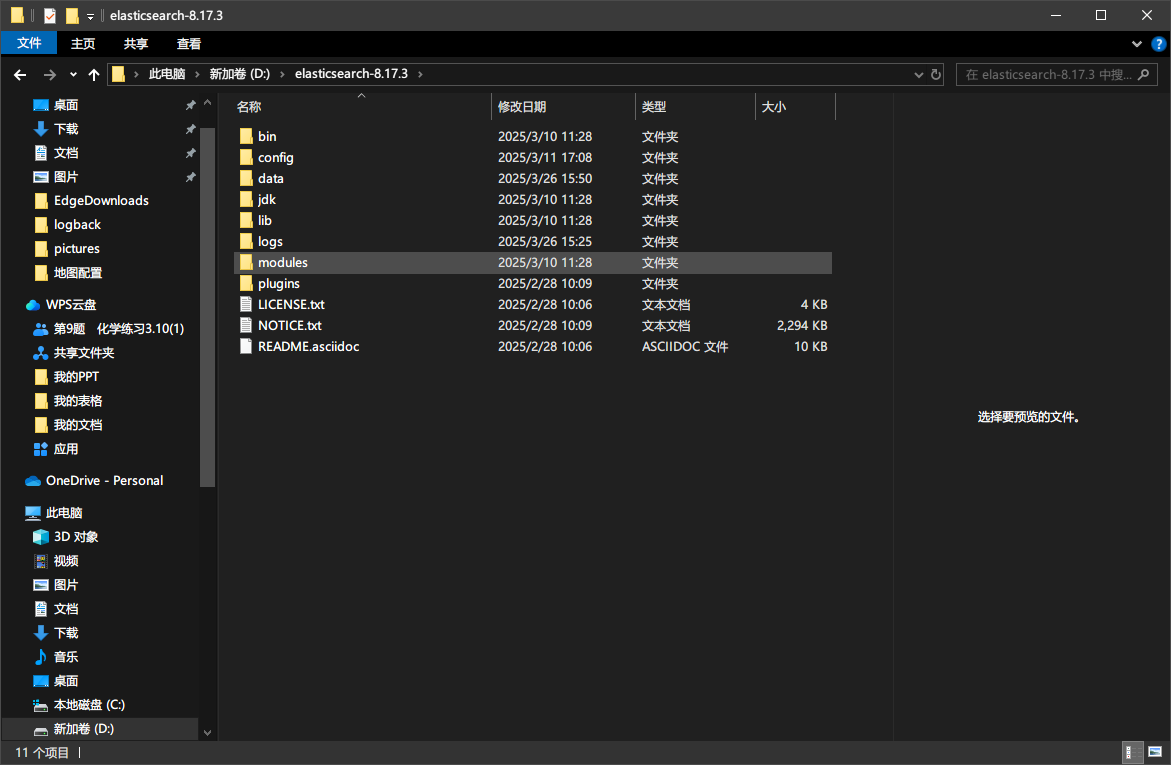1171x765 pixels.
Task: Refresh the current folder view
Action: click(x=936, y=74)
